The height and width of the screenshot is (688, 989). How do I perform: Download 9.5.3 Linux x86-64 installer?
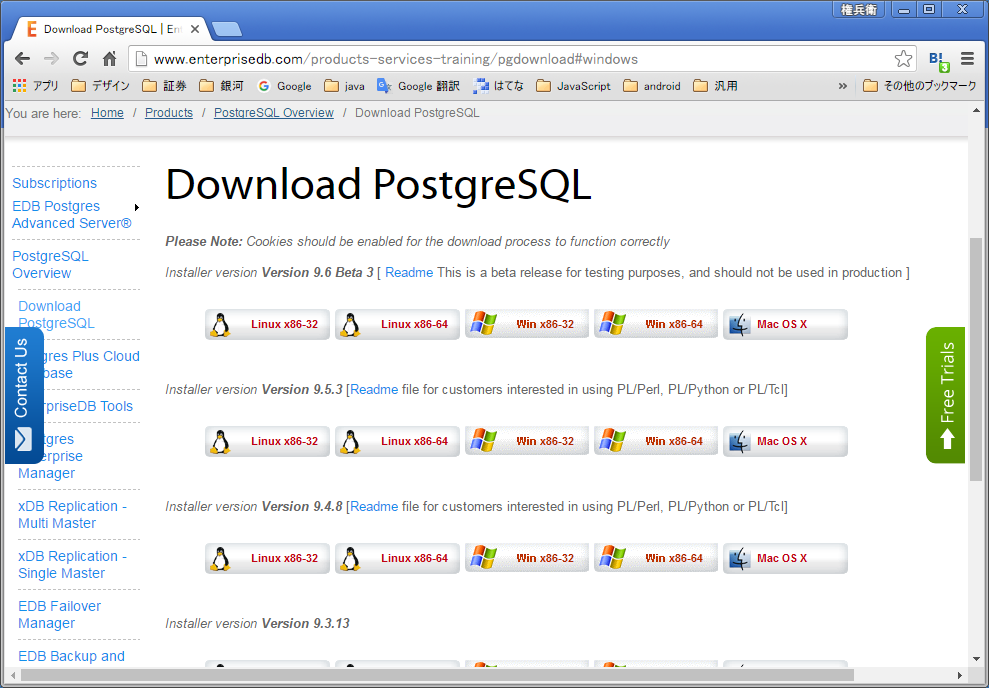coord(397,441)
